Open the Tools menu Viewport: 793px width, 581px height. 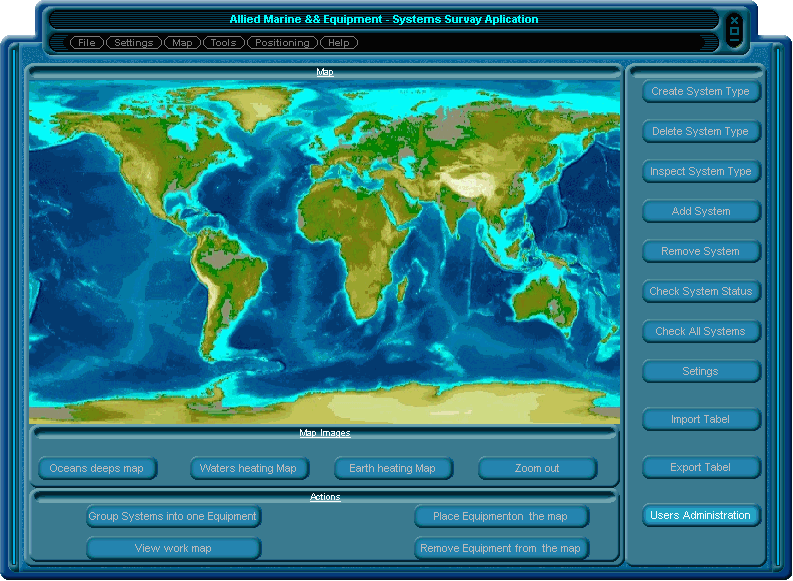[223, 43]
